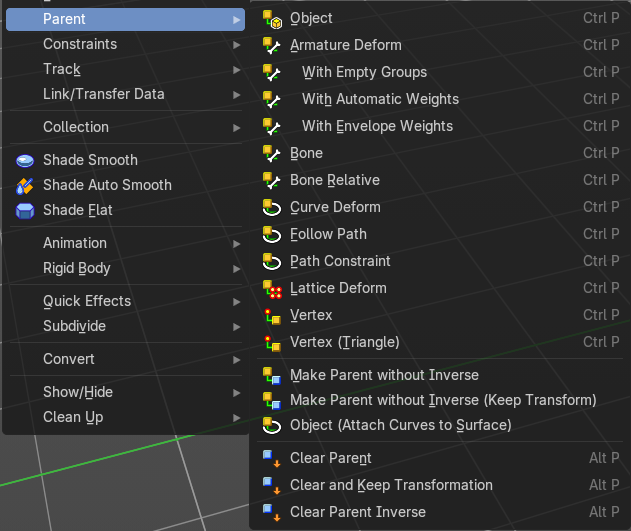This screenshot has height=531, width=631.
Task: Choose Object parenting option
Action: click(440, 18)
